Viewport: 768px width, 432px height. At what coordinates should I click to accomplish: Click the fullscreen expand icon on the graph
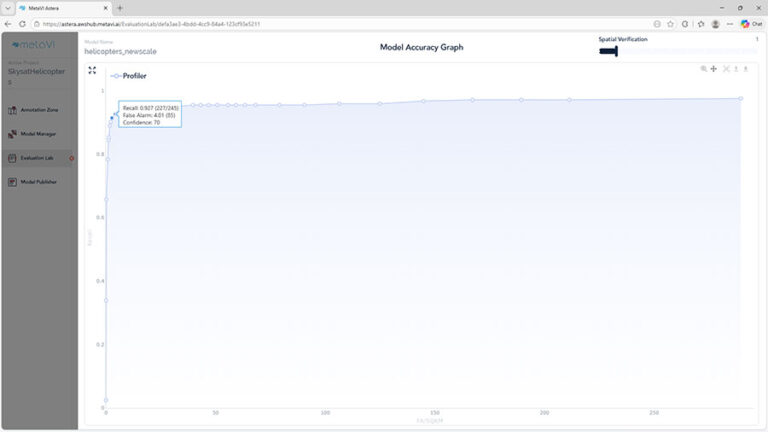92,71
